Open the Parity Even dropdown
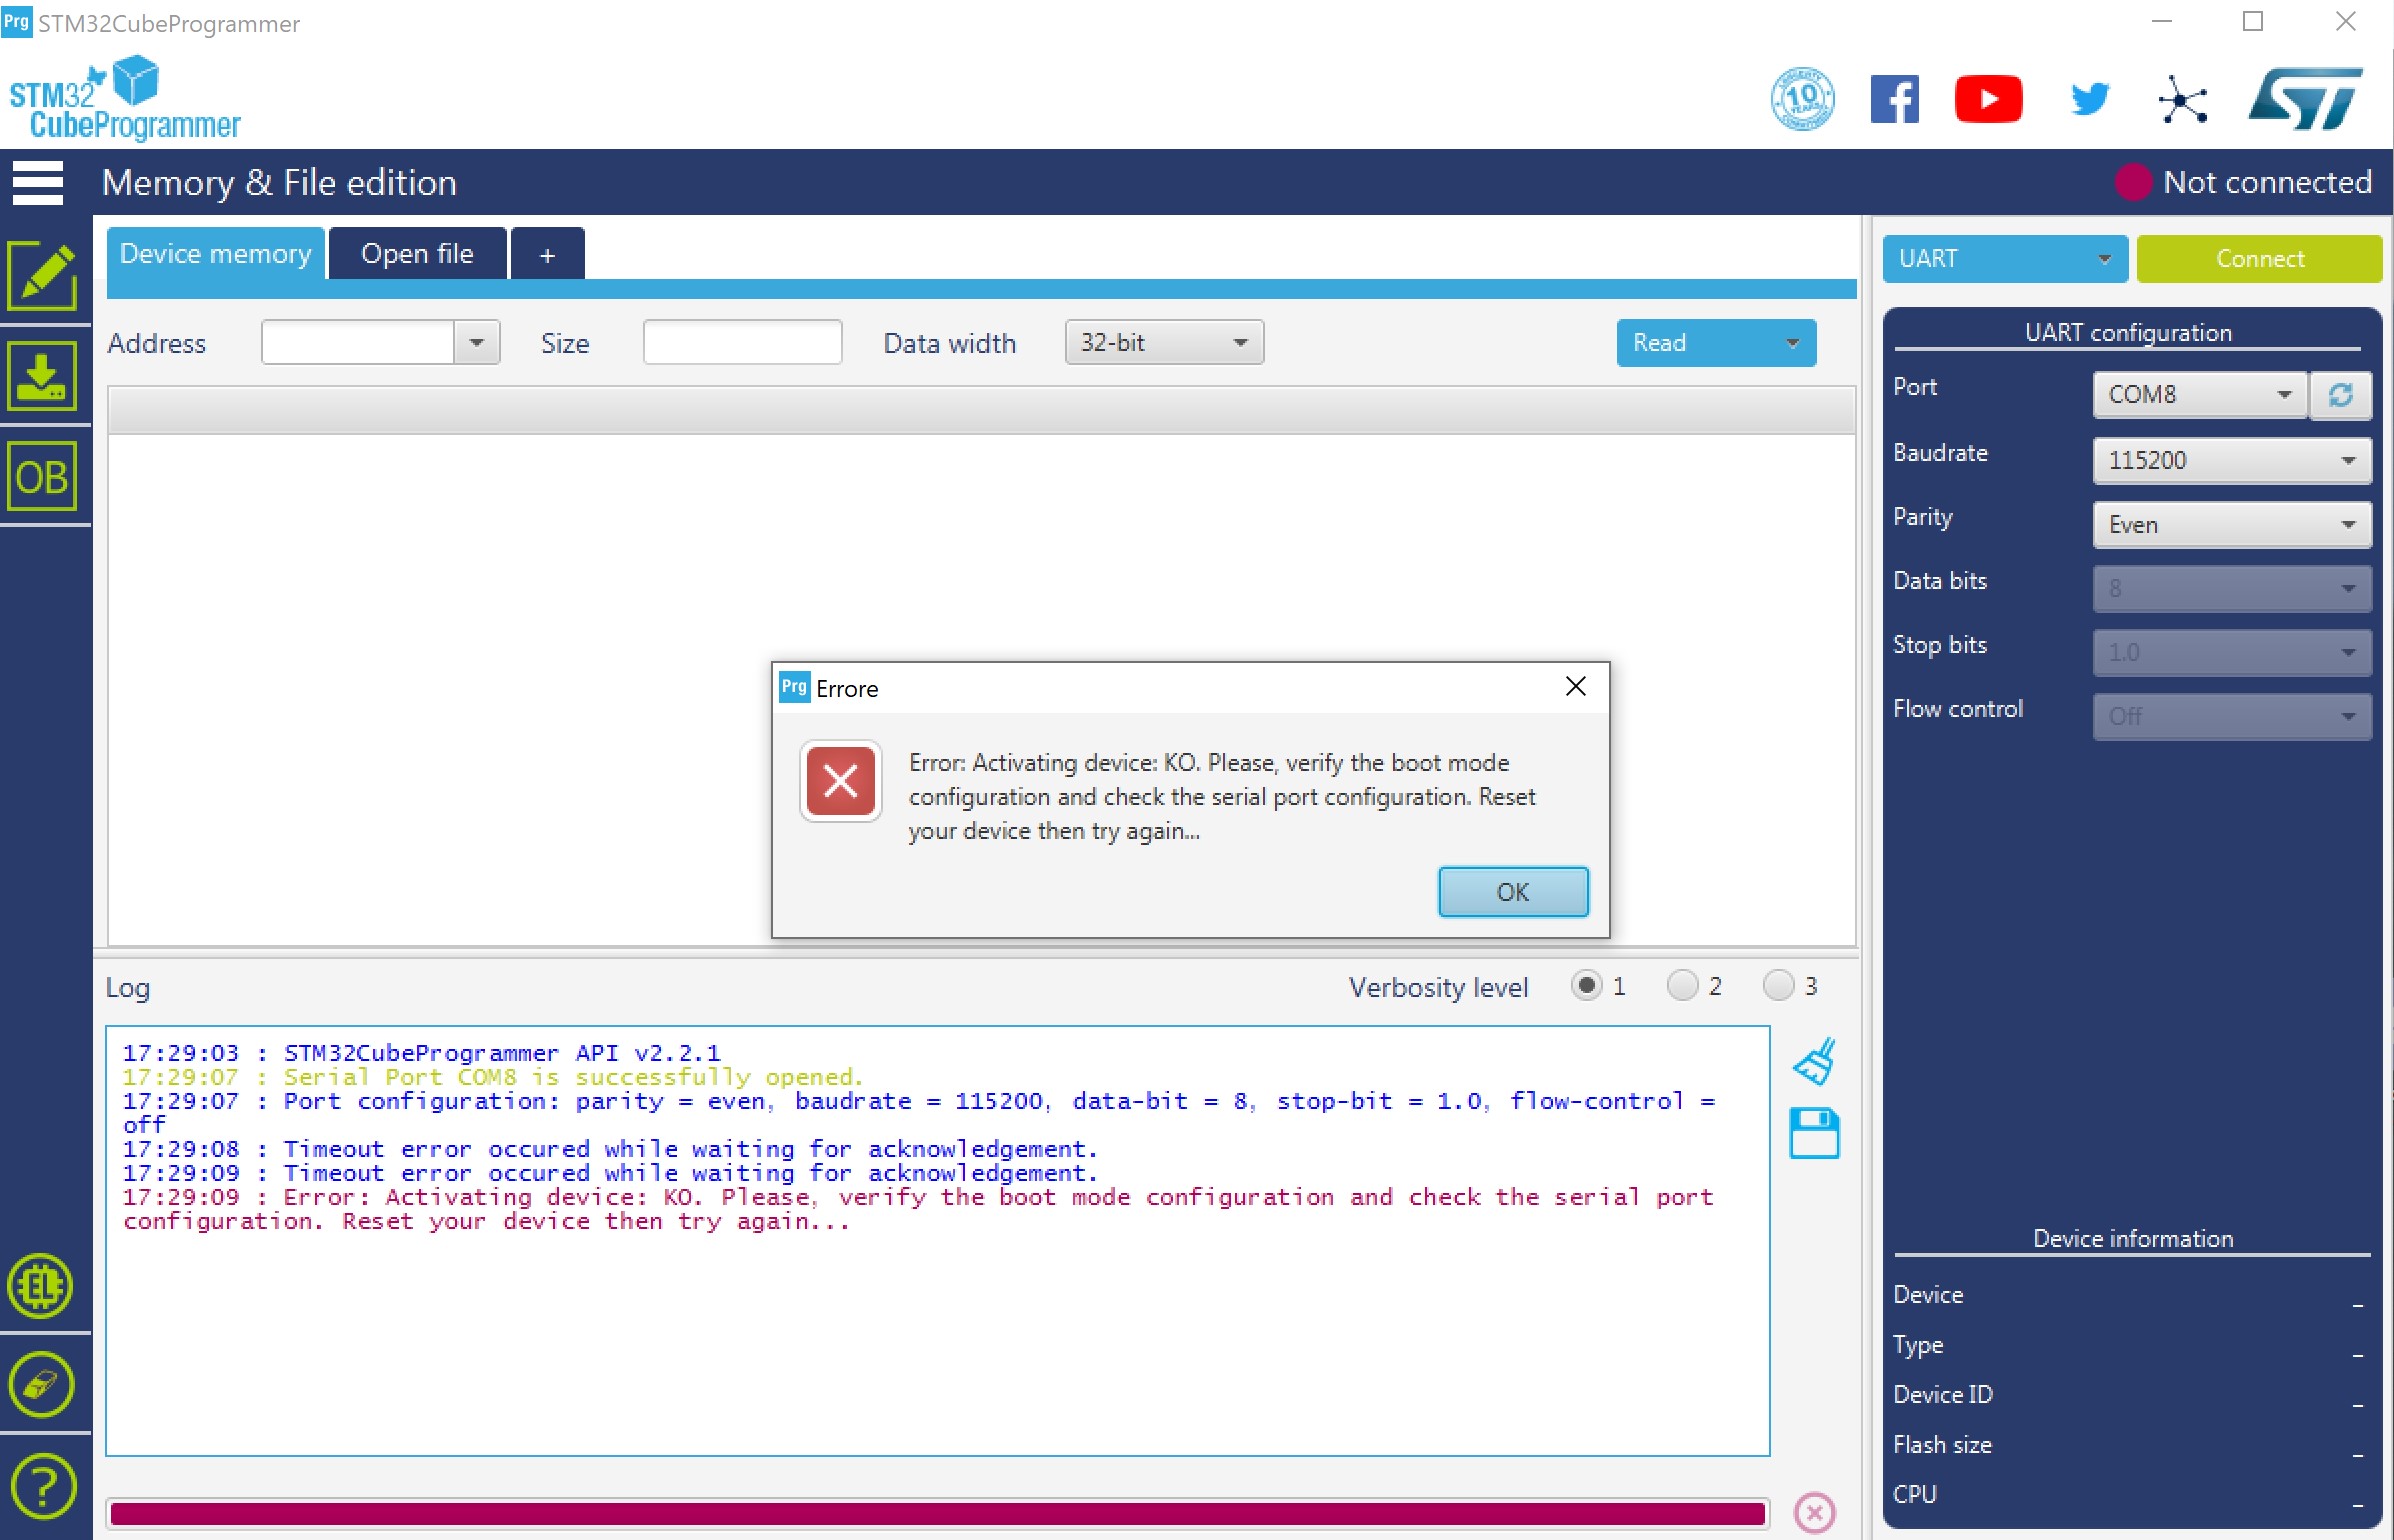 pyautogui.click(x=2231, y=525)
